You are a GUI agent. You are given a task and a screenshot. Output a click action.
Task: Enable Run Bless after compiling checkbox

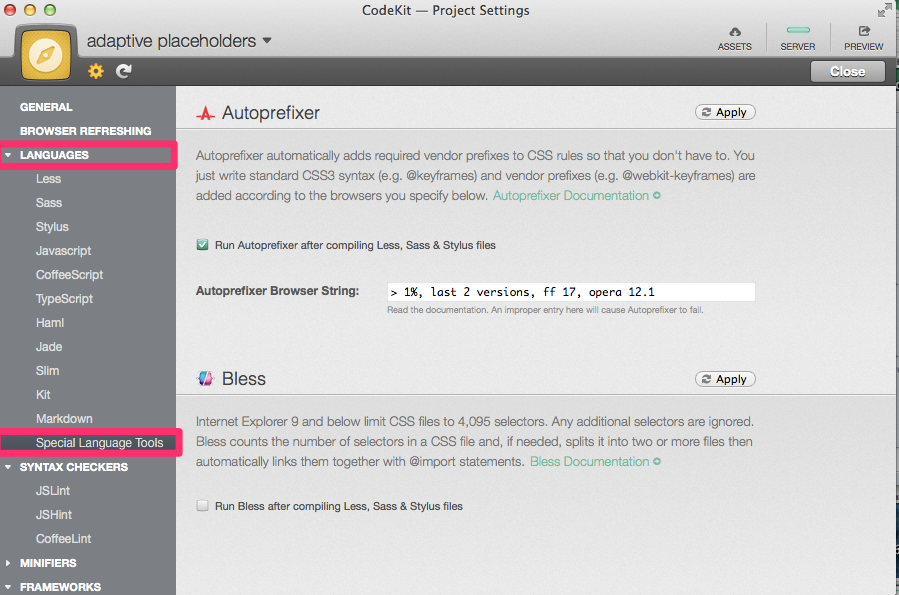(203, 506)
